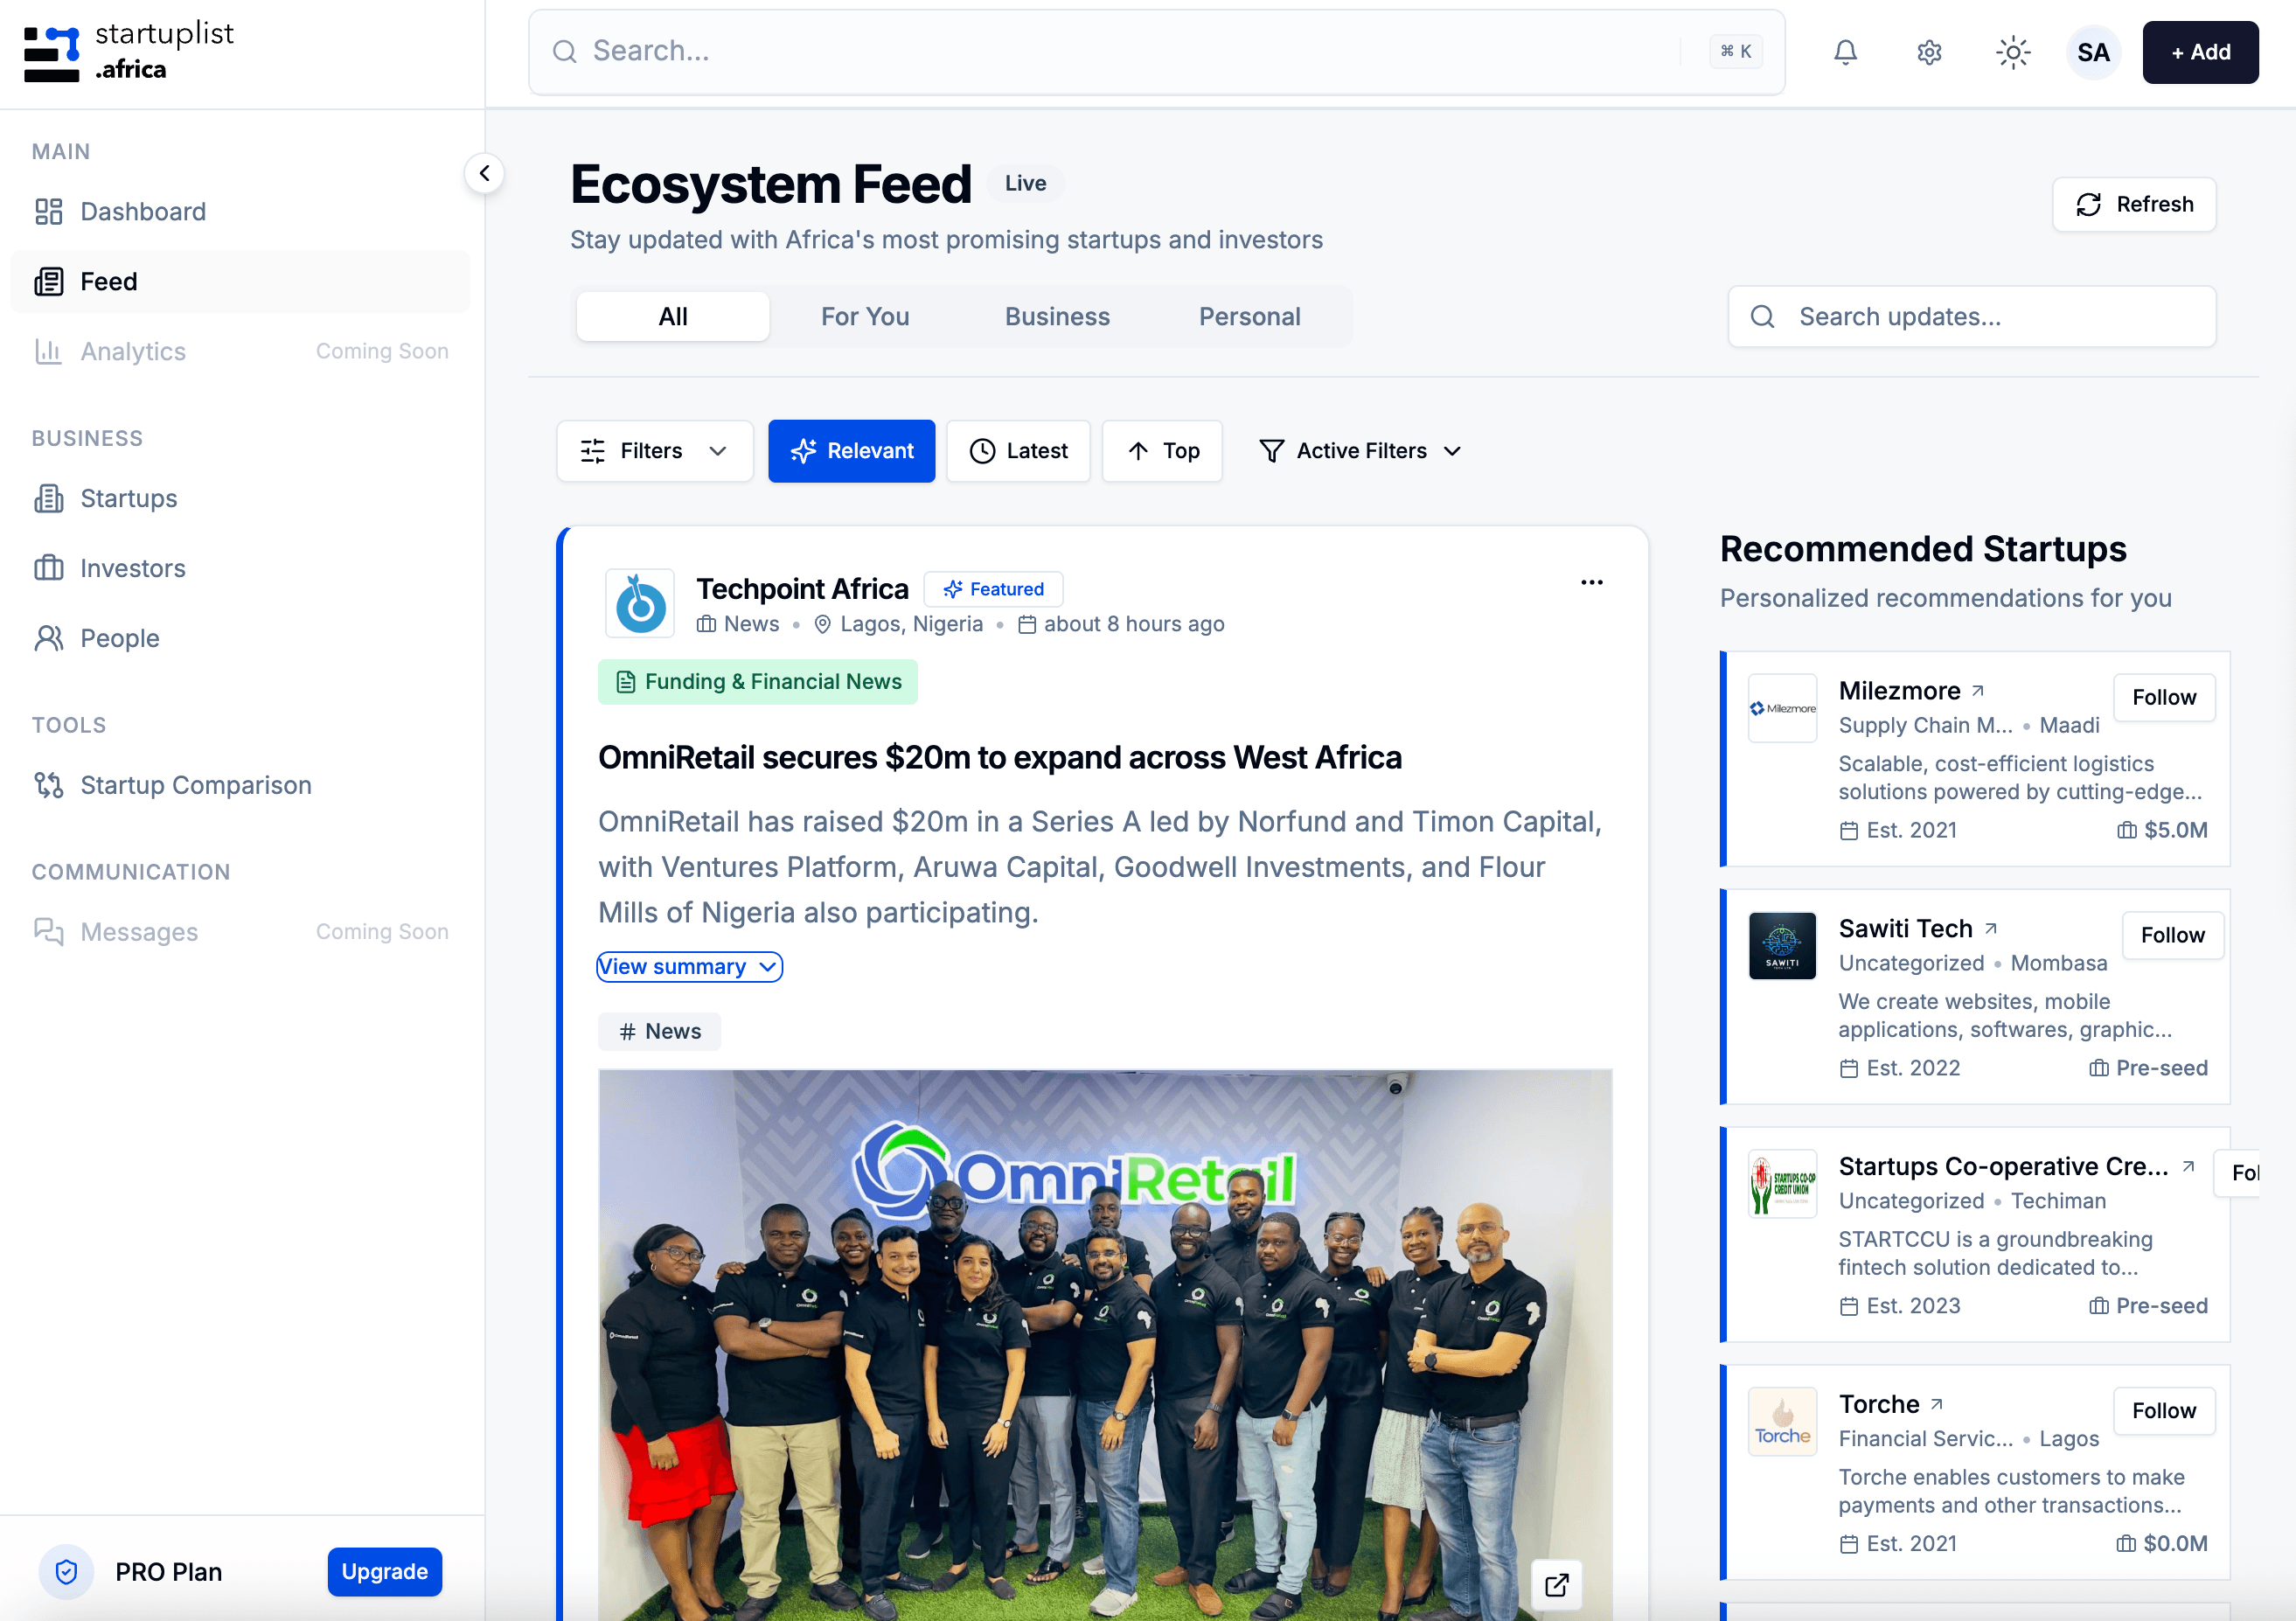Open People in sidebar
Image resolution: width=2296 pixels, height=1621 pixels.
point(240,639)
